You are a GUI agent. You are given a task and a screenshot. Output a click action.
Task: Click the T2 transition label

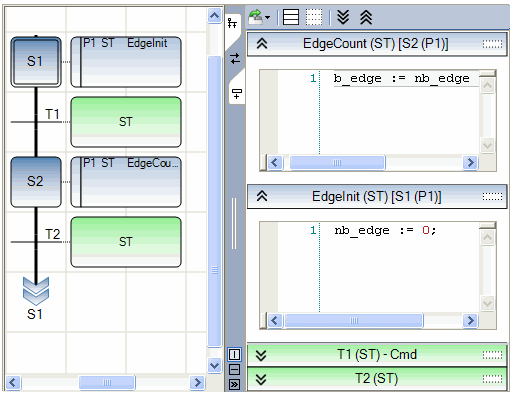pyautogui.click(x=52, y=234)
